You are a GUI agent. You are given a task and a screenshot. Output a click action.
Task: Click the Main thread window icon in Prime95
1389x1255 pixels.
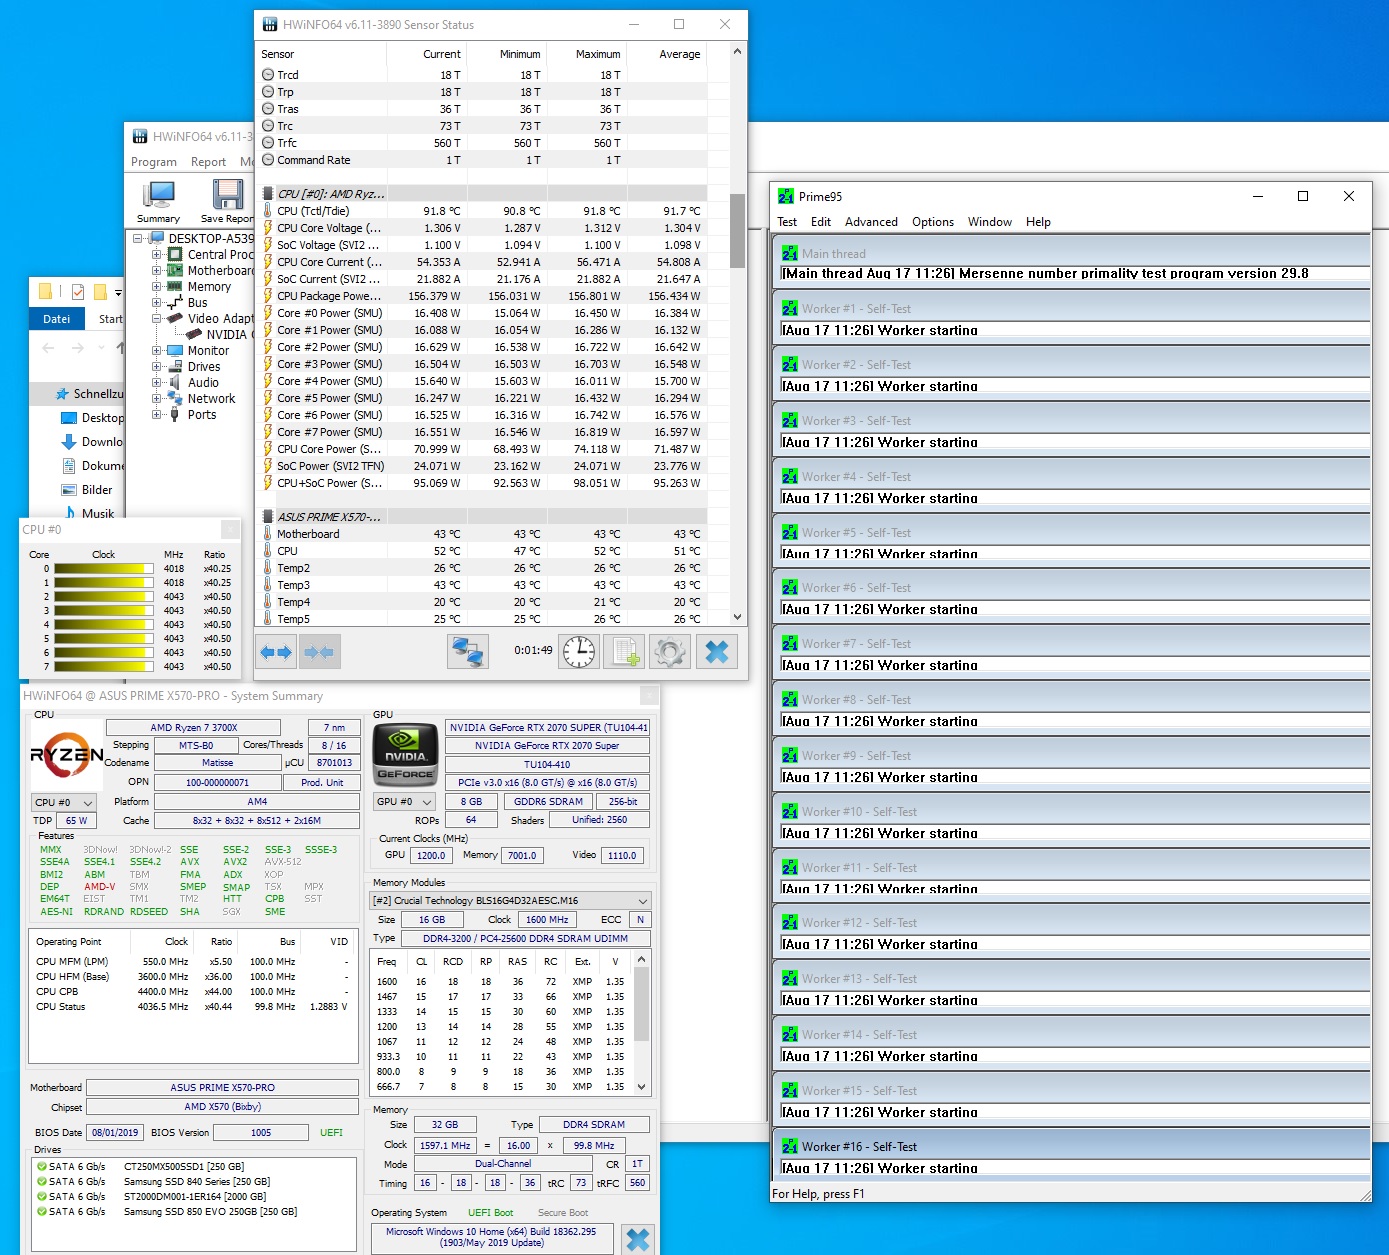pyautogui.click(x=790, y=254)
